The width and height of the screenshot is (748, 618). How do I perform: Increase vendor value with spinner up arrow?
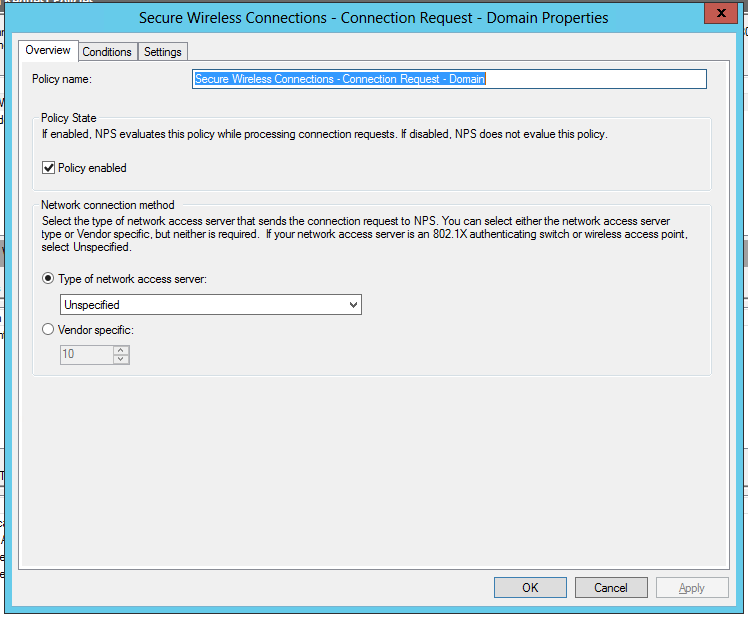(121, 350)
